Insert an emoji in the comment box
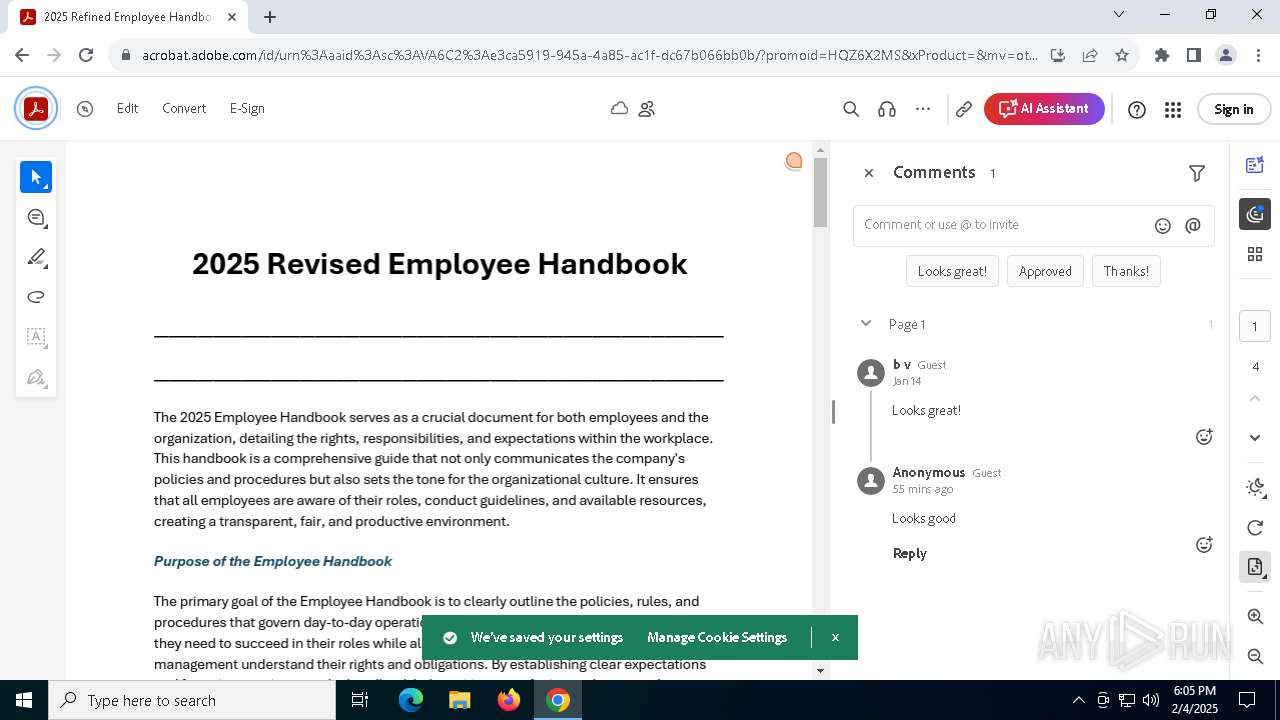The width and height of the screenshot is (1280, 720). pyautogui.click(x=1163, y=226)
